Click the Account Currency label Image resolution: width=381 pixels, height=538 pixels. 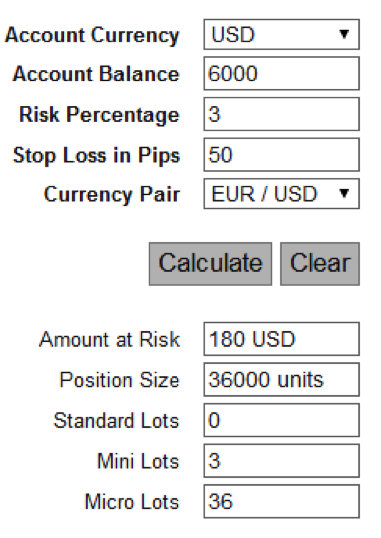click(x=92, y=36)
